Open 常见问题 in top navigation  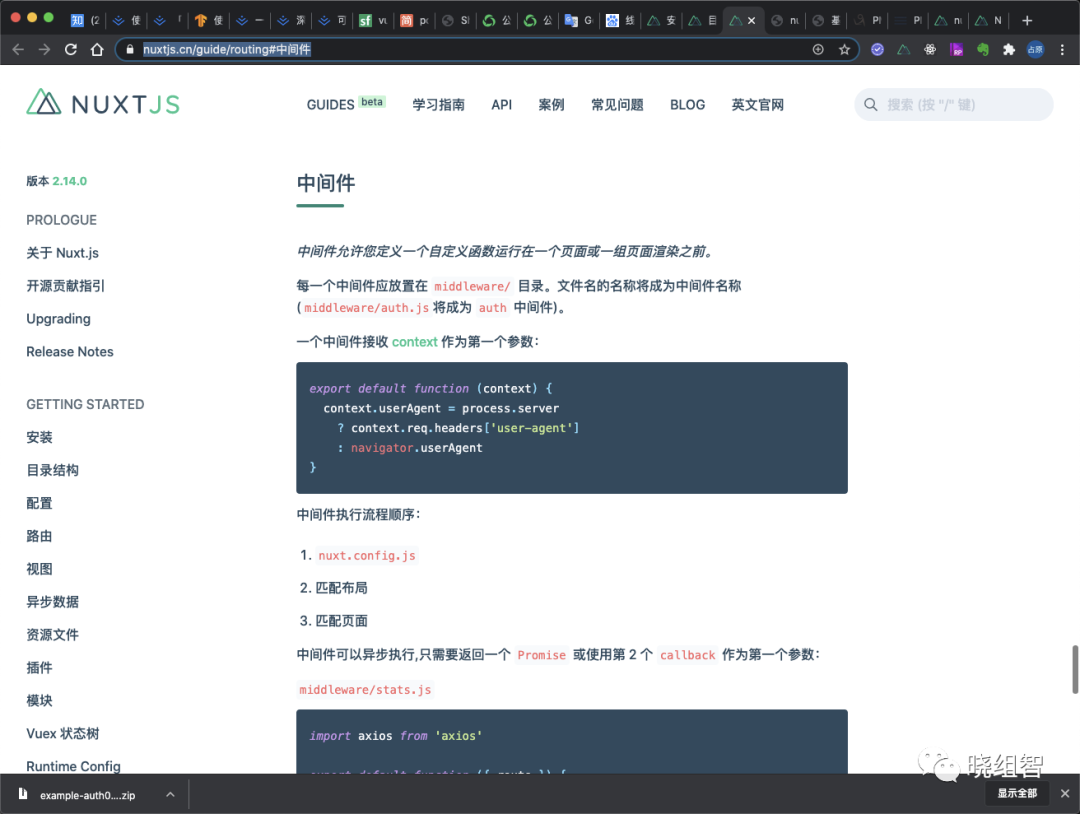(x=617, y=105)
